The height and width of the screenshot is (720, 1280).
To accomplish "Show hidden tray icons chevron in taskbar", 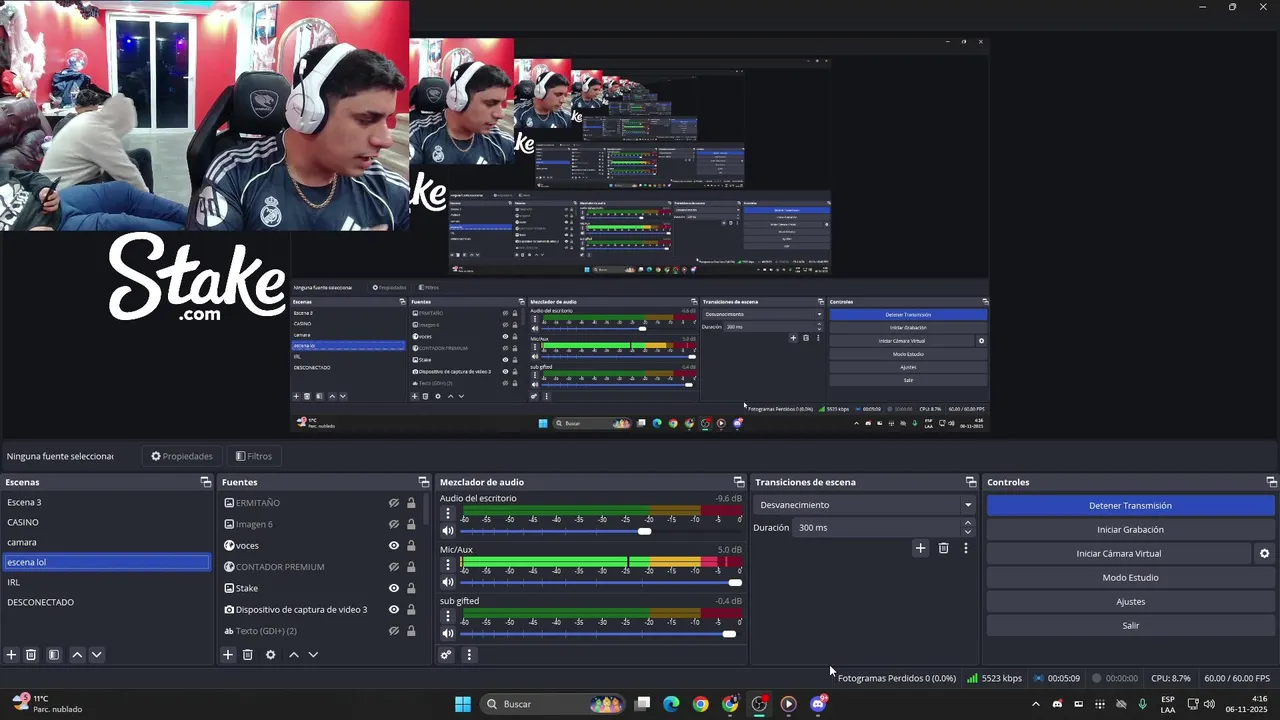I will [x=1035, y=704].
